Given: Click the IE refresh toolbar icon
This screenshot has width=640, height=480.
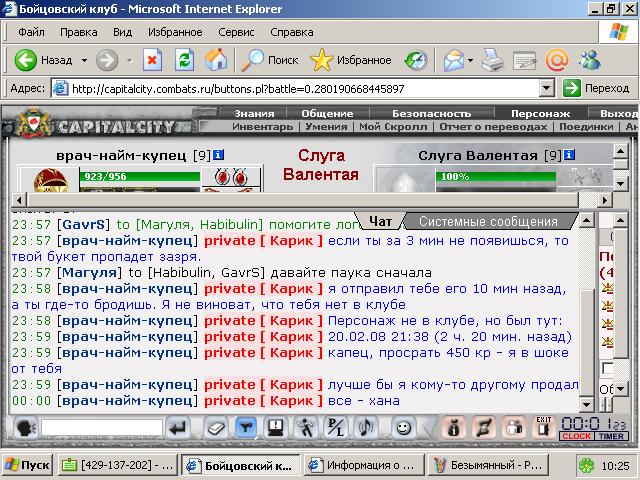Looking at the screenshot, I should pos(184,60).
